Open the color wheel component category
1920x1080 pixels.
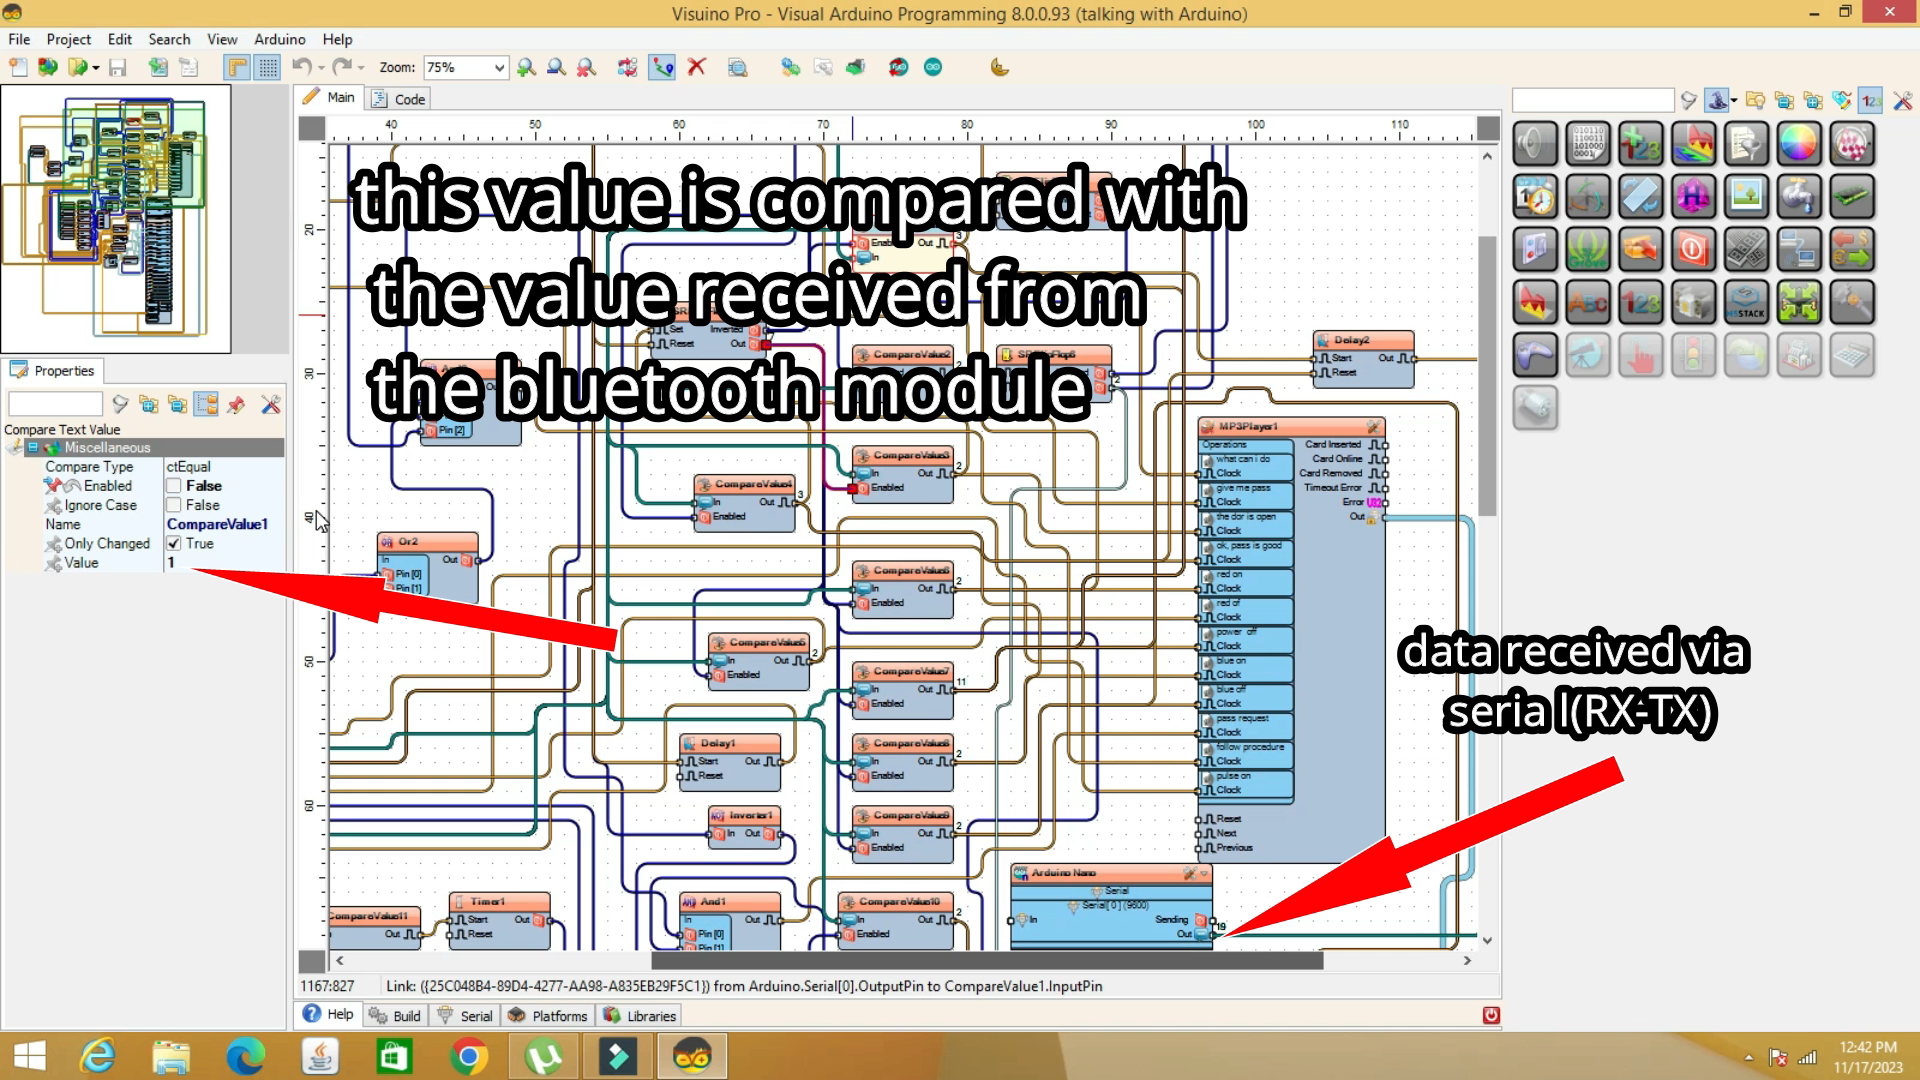pyautogui.click(x=1798, y=145)
